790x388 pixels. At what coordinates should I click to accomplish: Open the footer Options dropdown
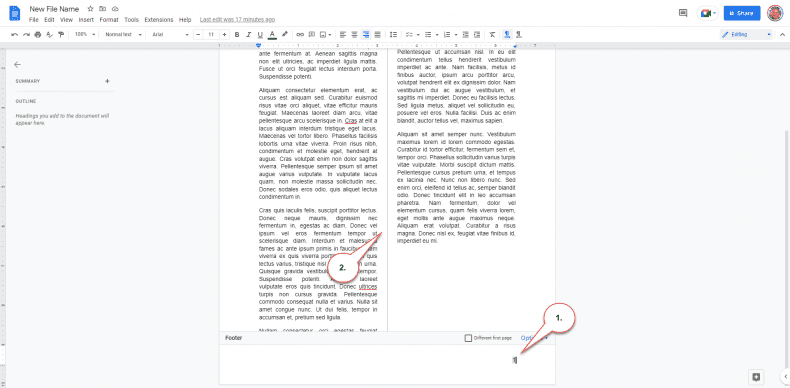(x=534, y=338)
